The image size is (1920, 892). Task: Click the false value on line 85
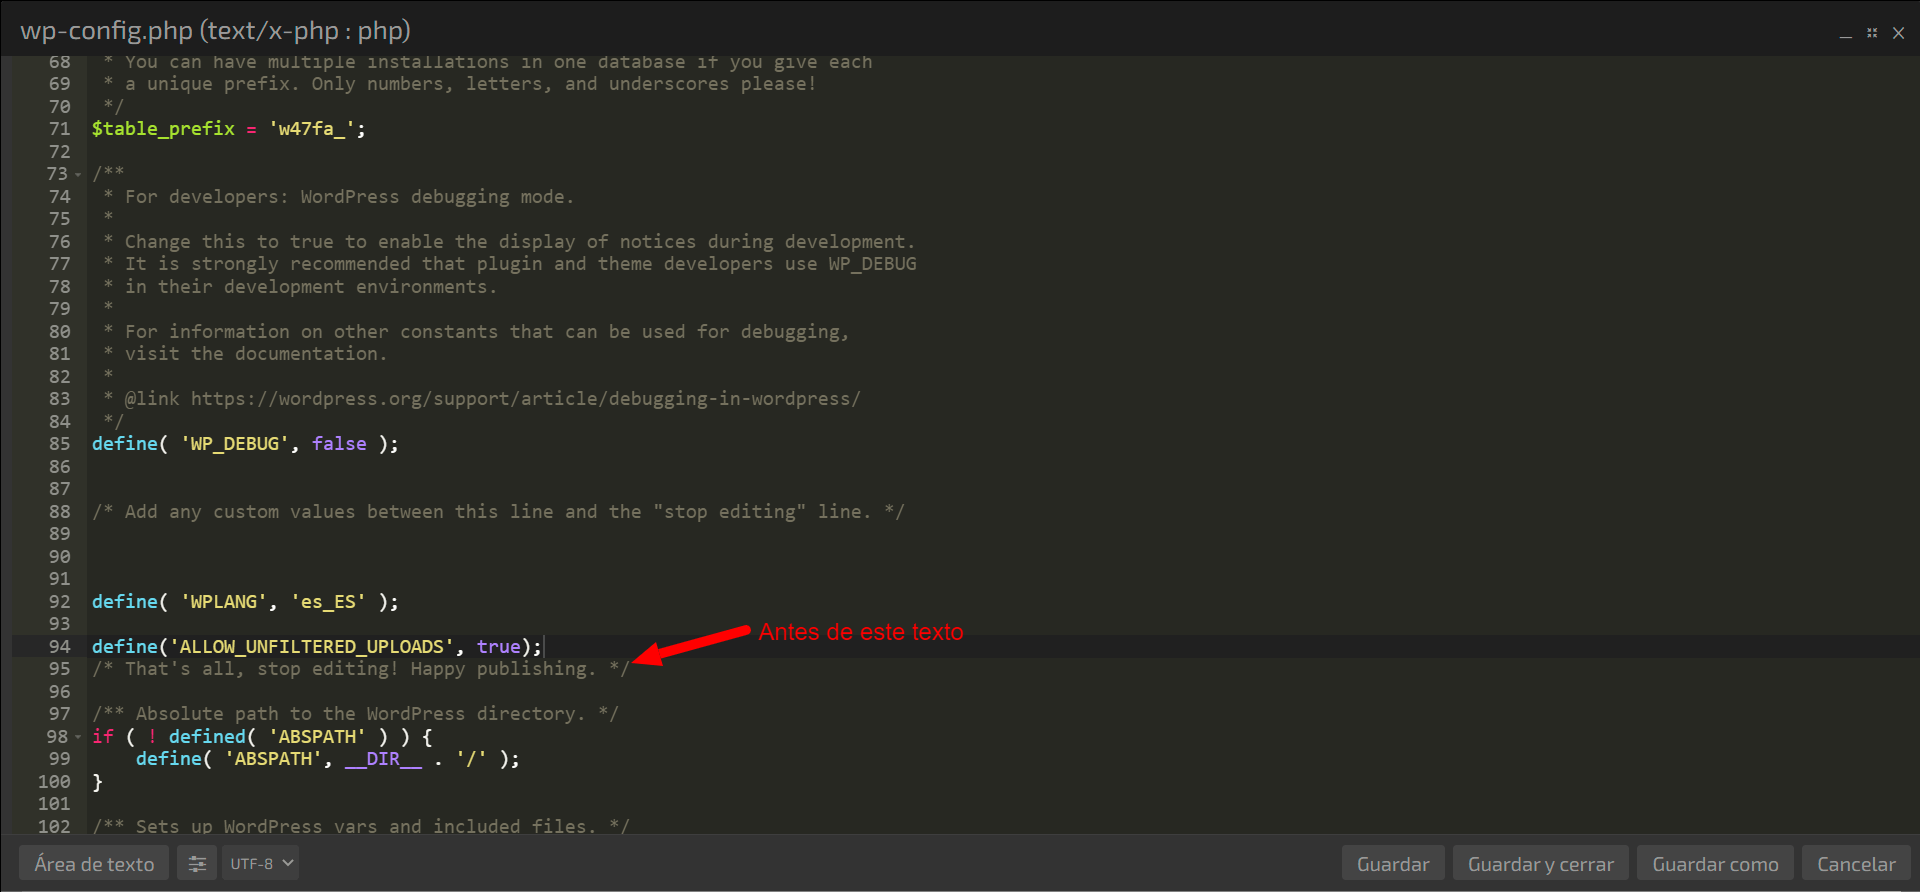coord(339,444)
